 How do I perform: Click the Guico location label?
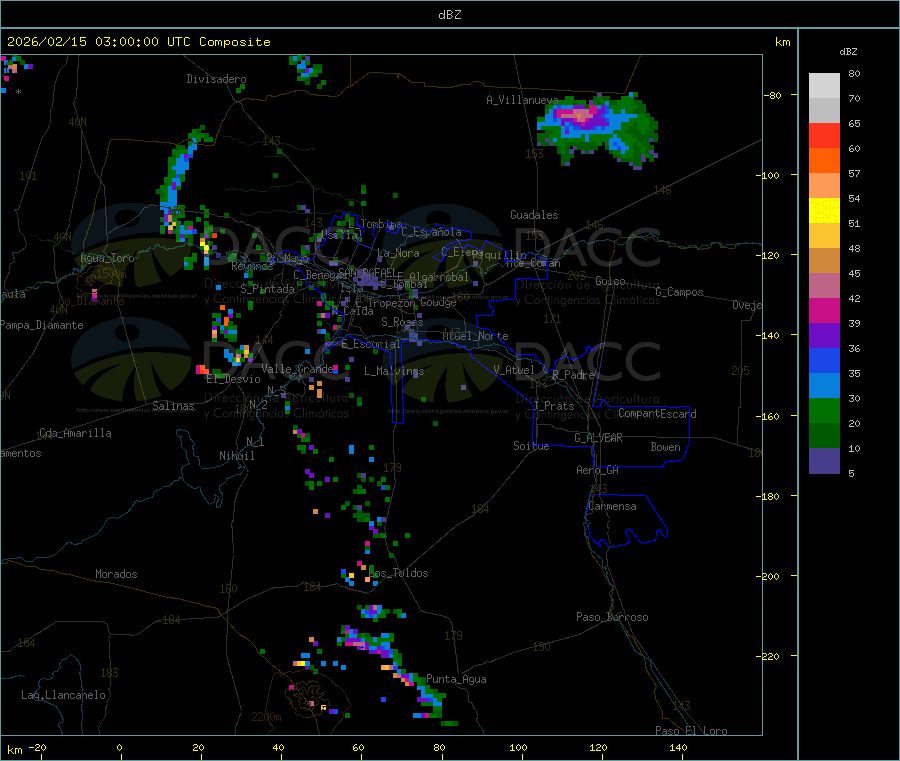pyautogui.click(x=610, y=281)
